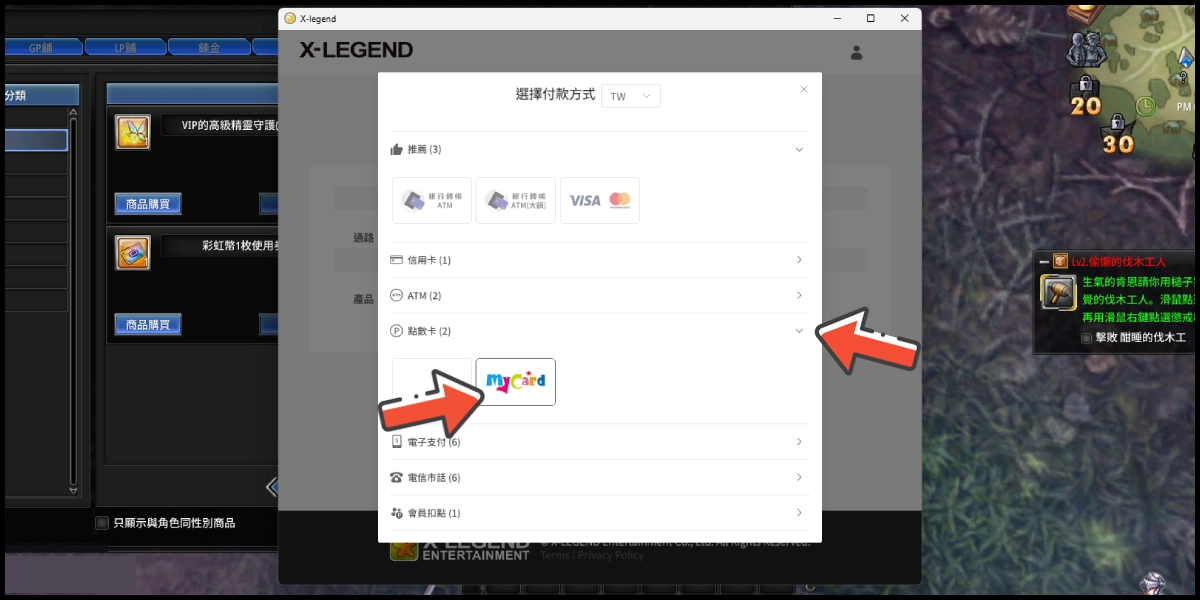Image resolution: width=1200 pixels, height=600 pixels.
Task: Click the hammer quest item icon
Action: tap(1058, 294)
